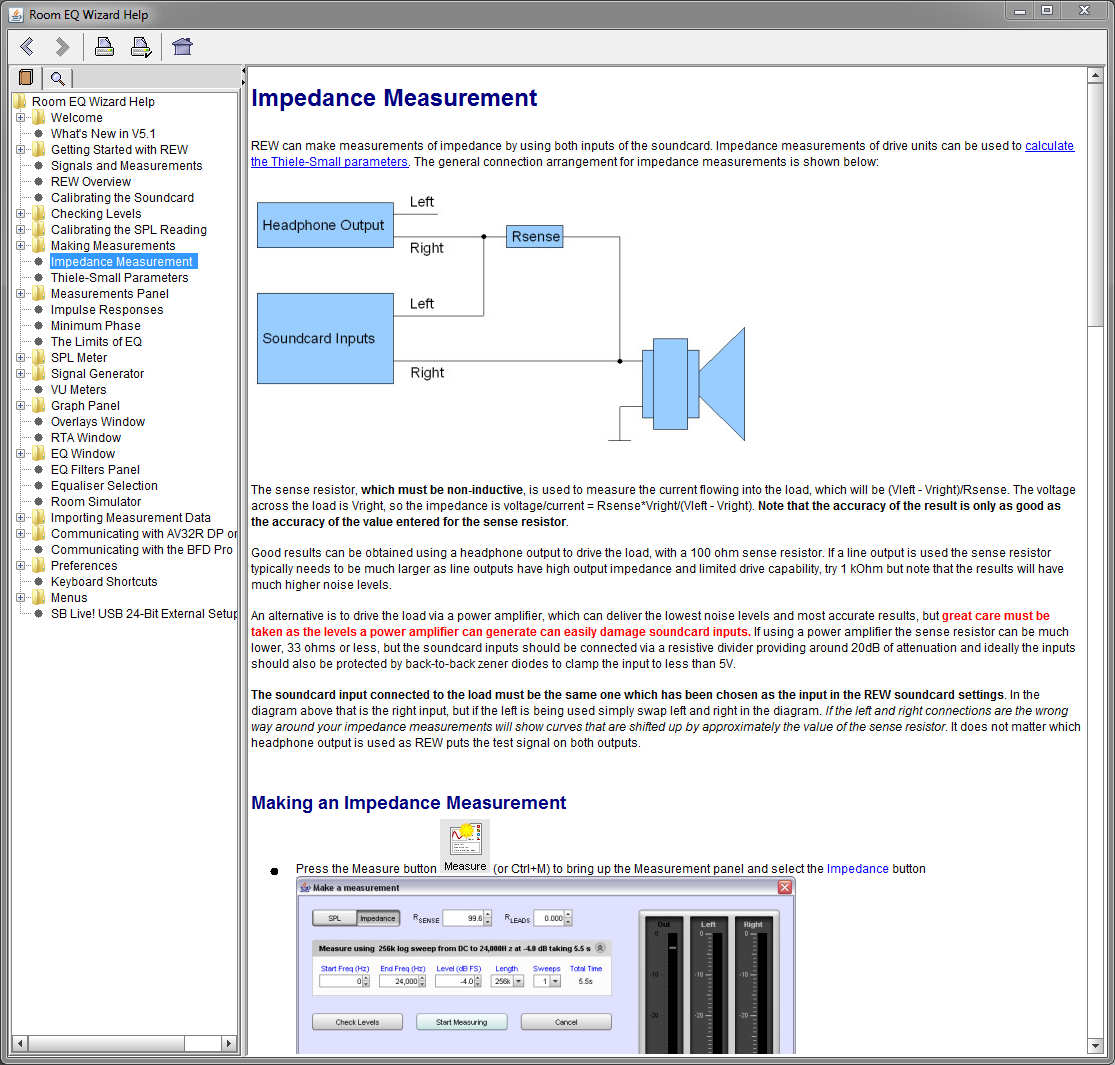1115x1065 pixels.
Task: Open the What's New in V5.1 topic
Action: point(103,134)
